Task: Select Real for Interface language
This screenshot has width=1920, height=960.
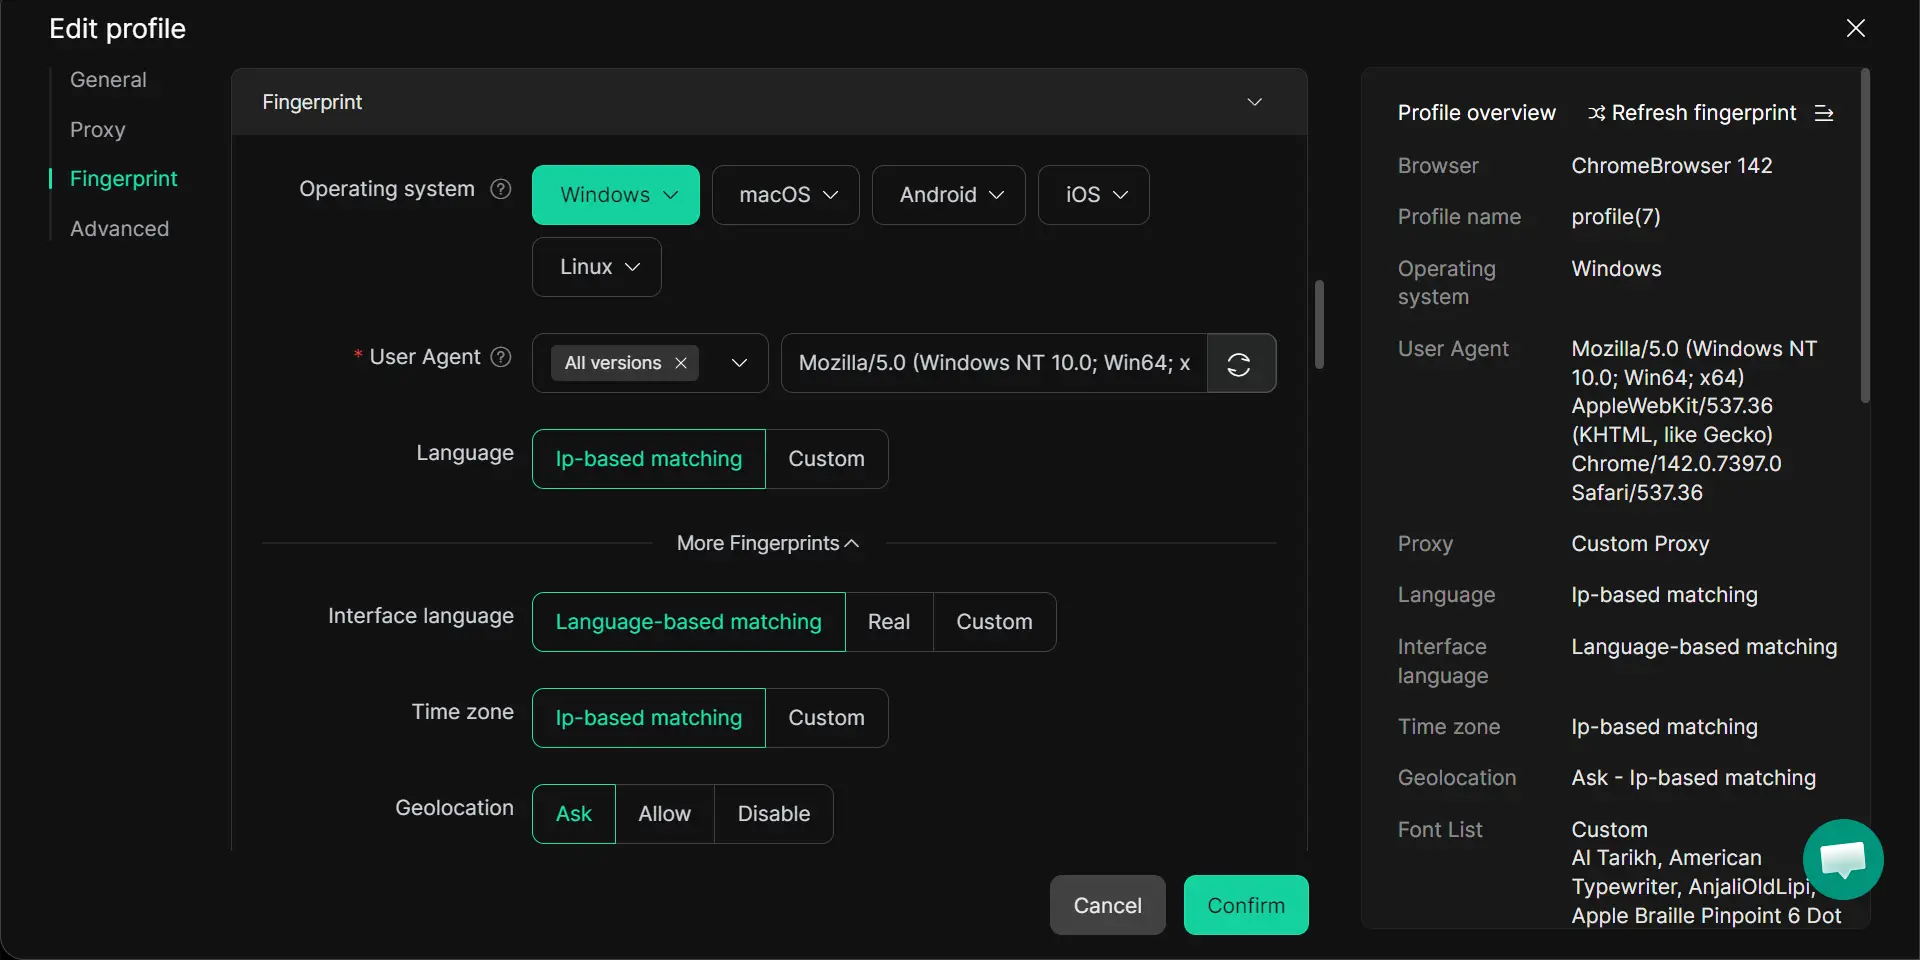Action: click(888, 622)
